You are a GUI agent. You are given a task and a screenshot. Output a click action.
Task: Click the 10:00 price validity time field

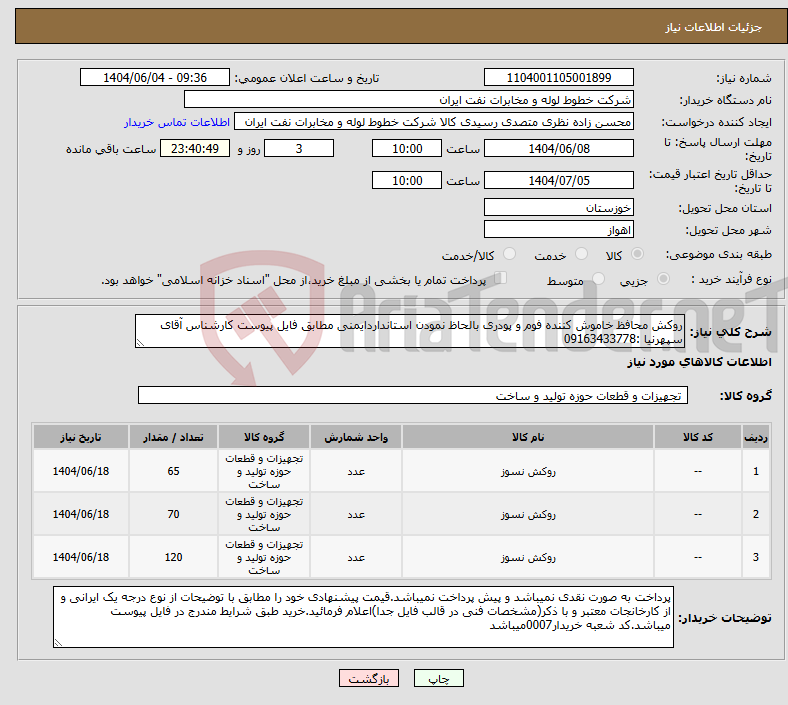coord(407,180)
